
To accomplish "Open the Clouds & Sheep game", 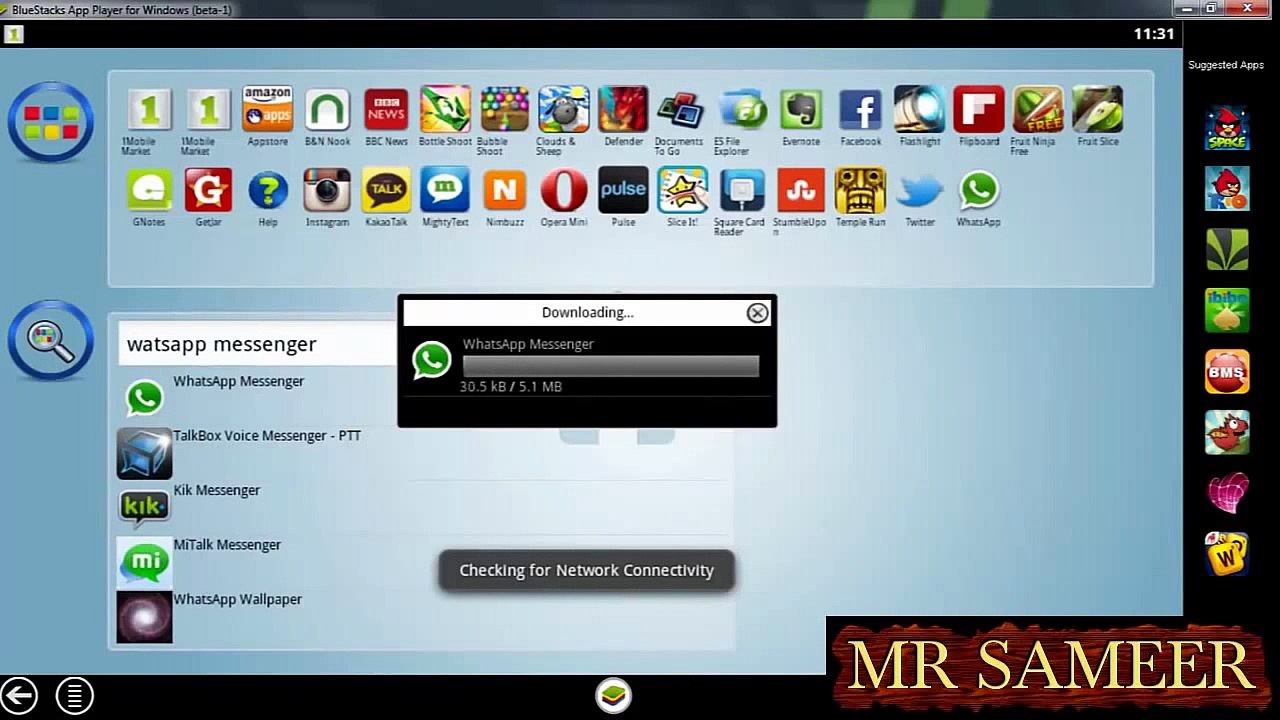I will click(x=564, y=109).
